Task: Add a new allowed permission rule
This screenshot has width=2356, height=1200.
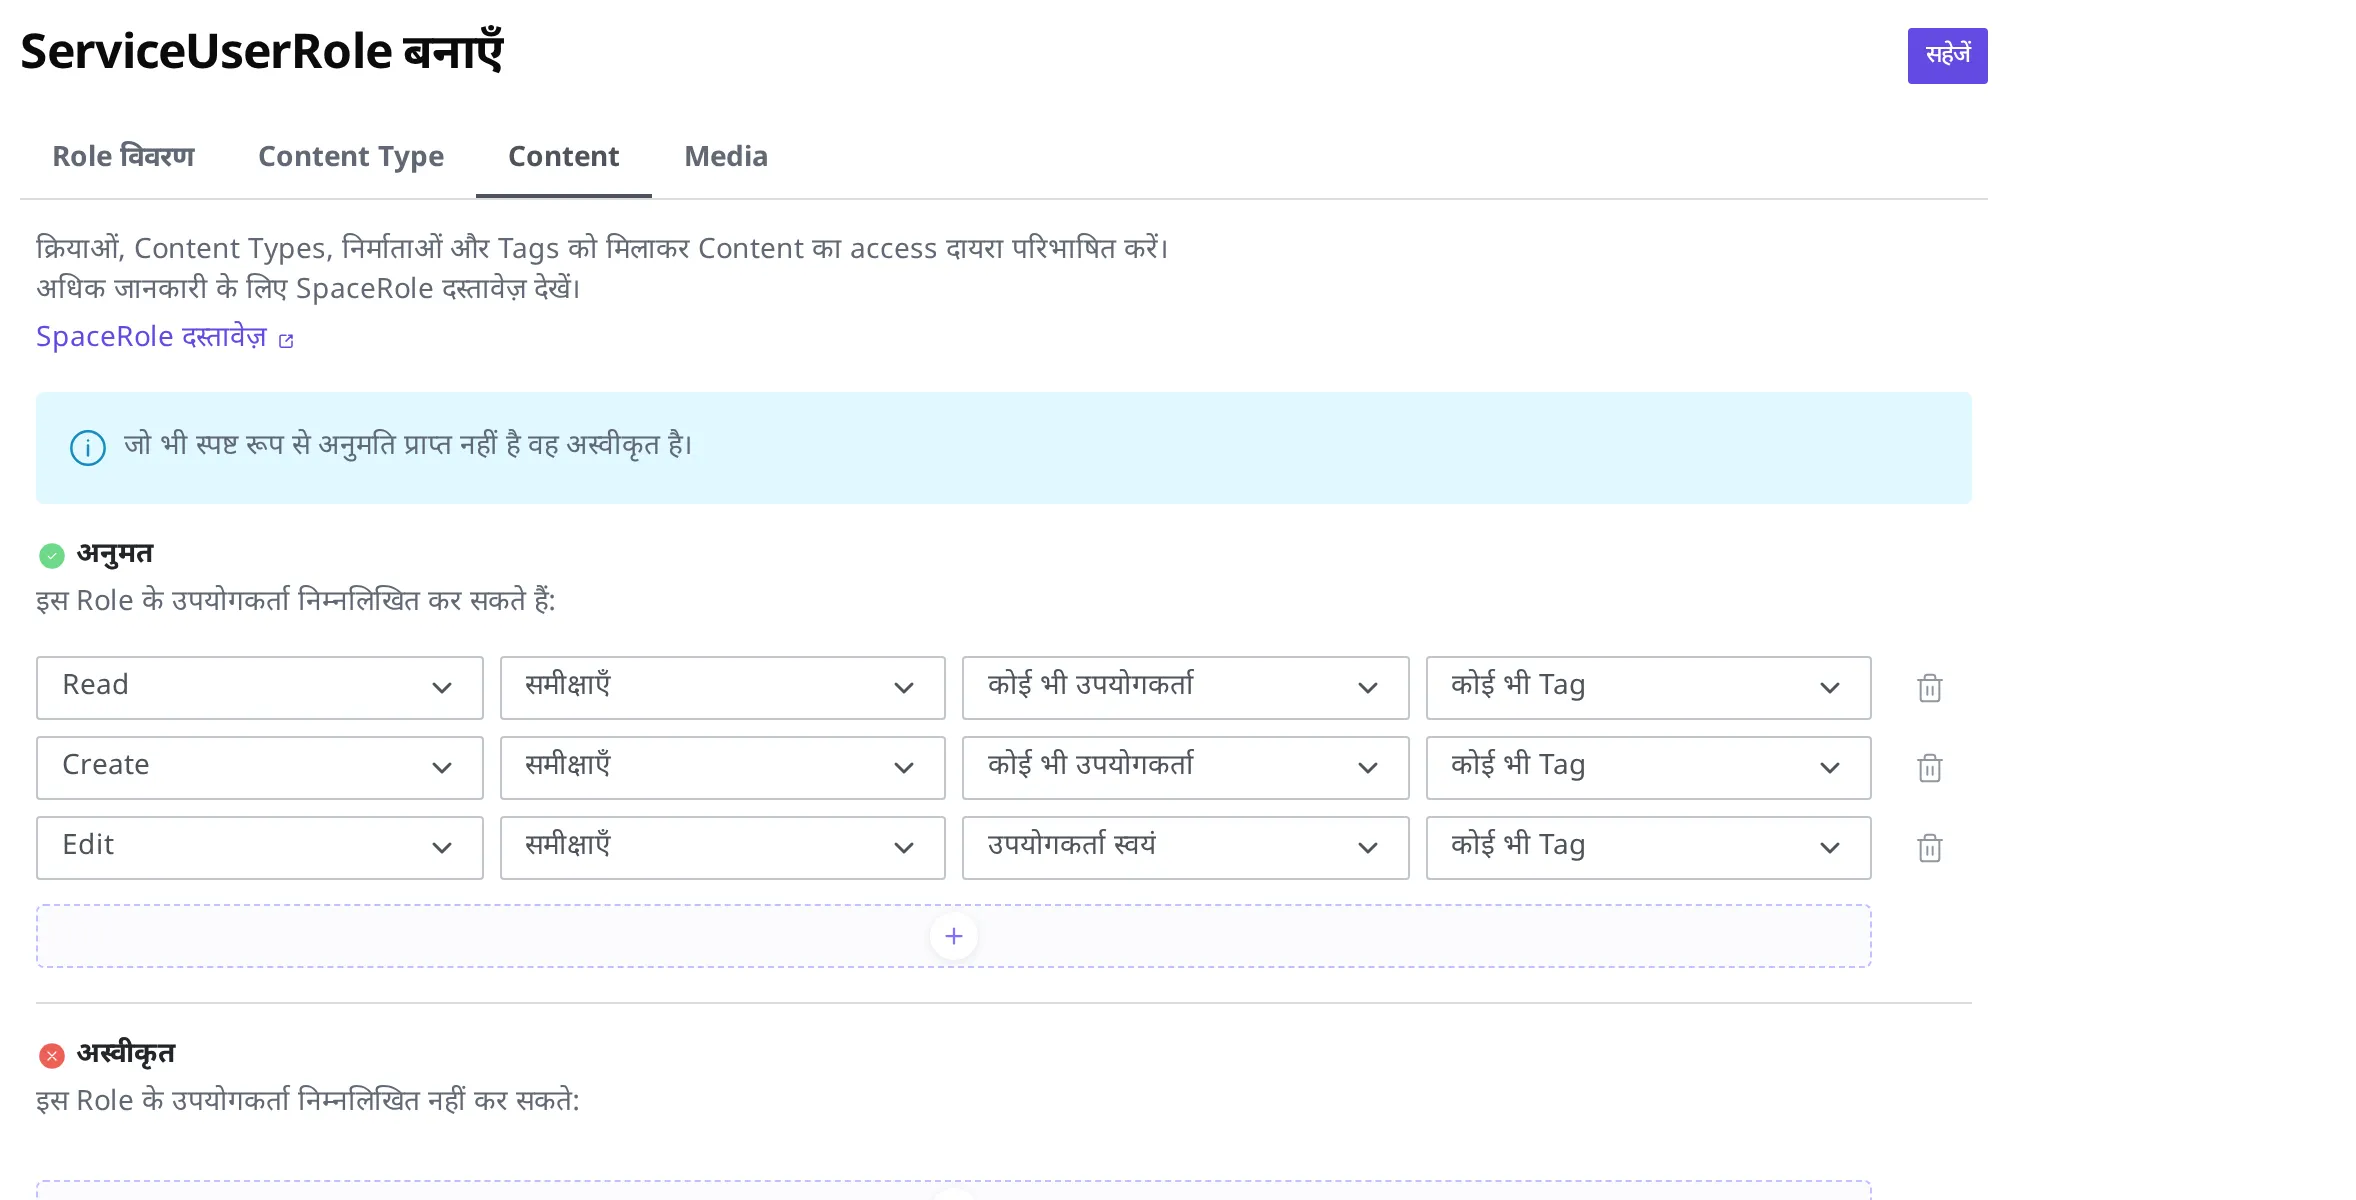Action: 953,936
